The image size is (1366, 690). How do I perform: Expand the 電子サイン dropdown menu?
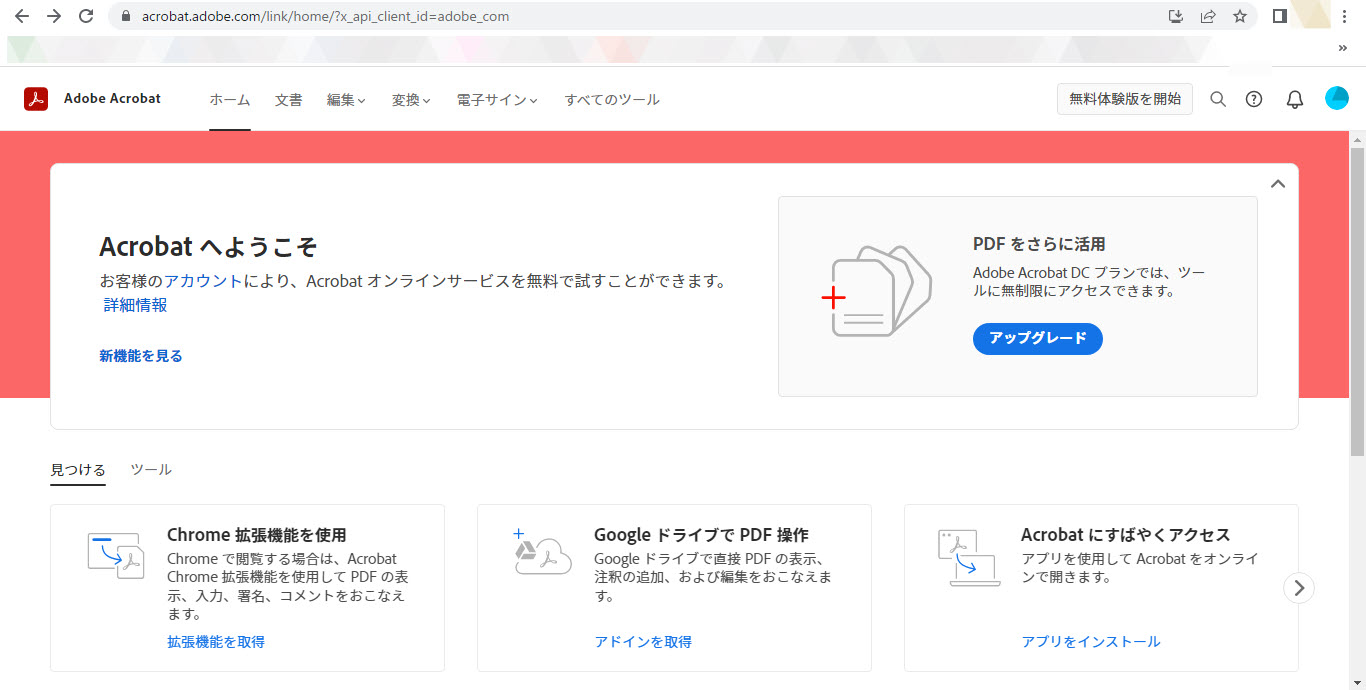(x=497, y=100)
